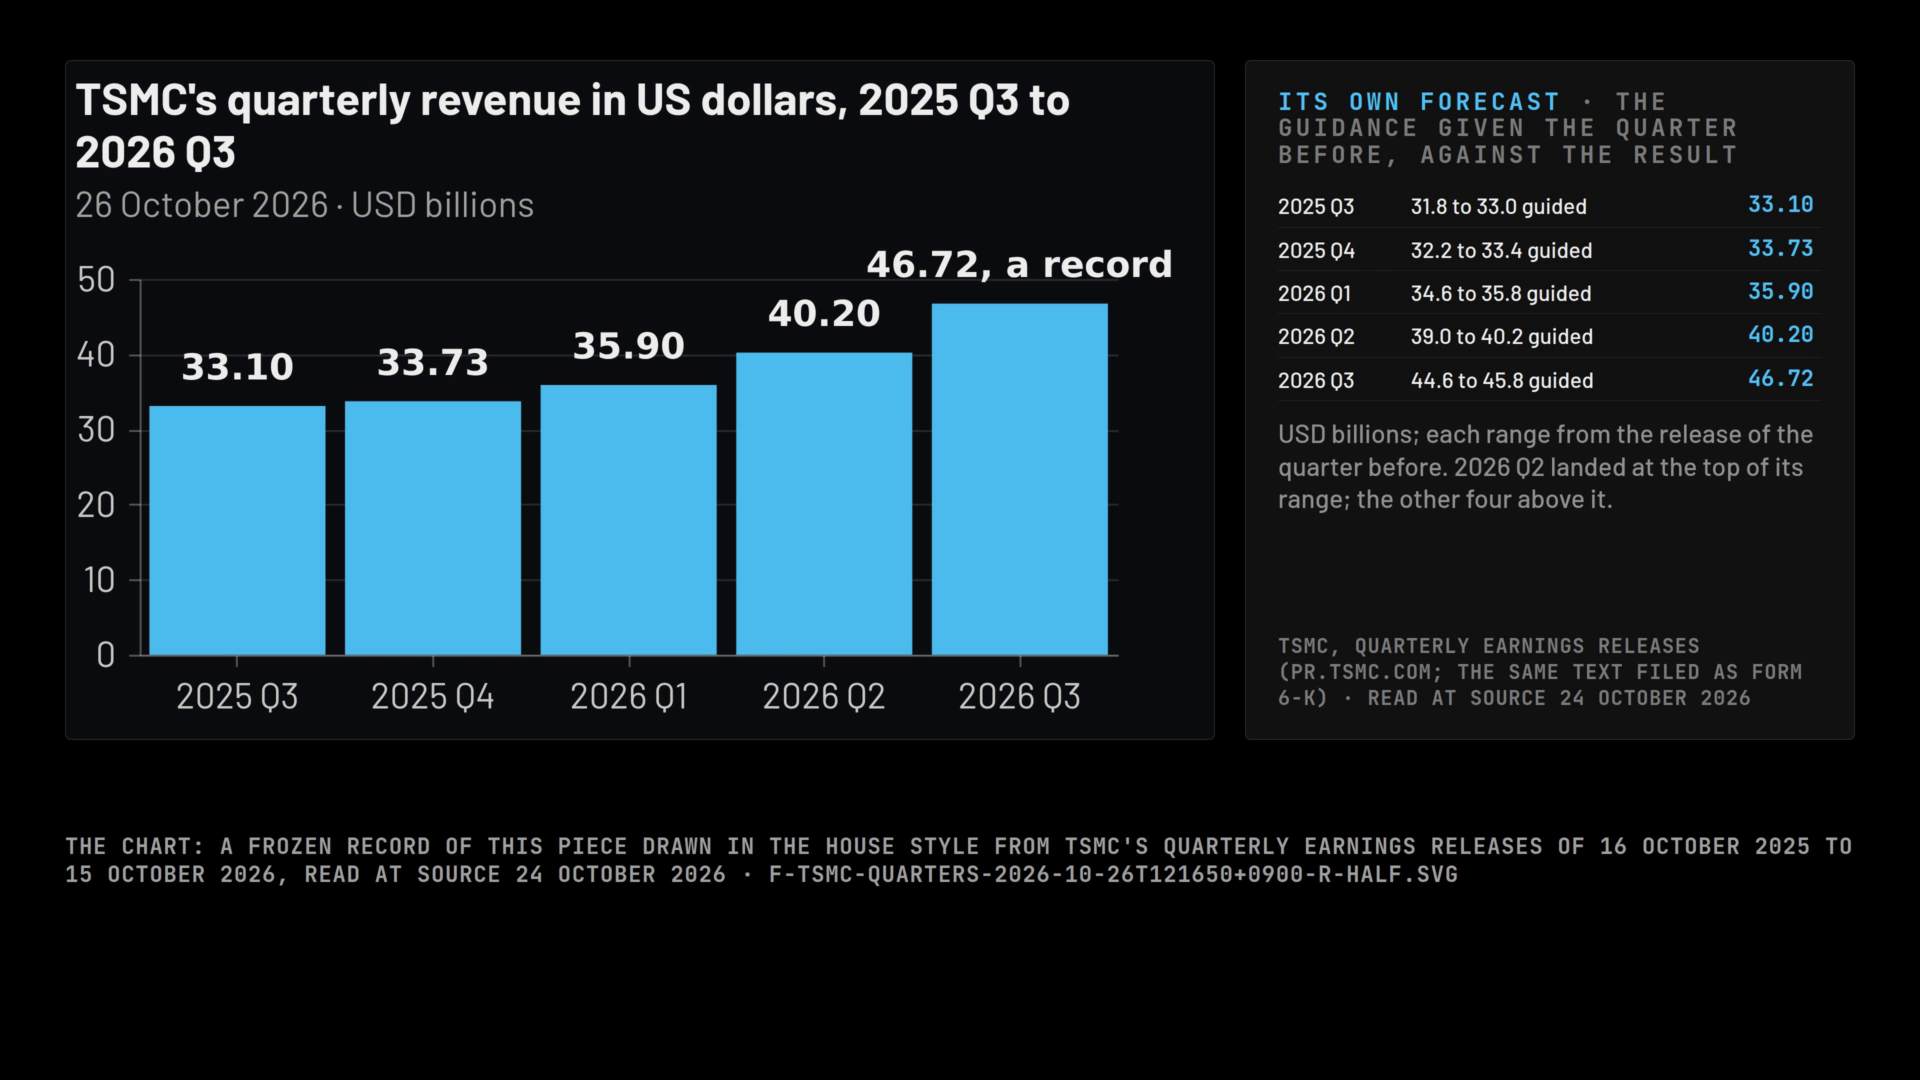Click the x-axis label '2026 Q1'

coord(628,696)
